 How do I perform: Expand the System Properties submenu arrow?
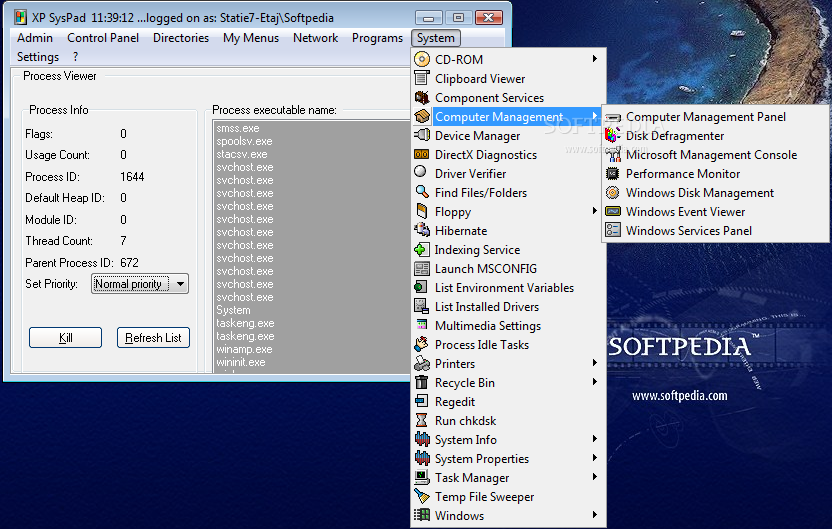pyautogui.click(x=595, y=458)
